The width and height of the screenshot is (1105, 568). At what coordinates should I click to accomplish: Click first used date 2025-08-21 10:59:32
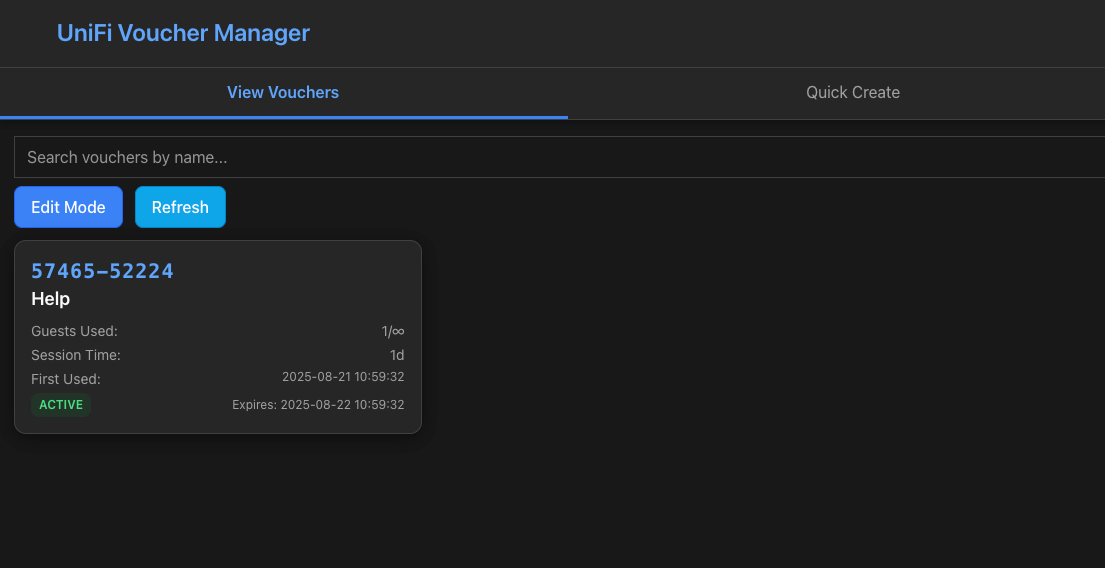[343, 377]
